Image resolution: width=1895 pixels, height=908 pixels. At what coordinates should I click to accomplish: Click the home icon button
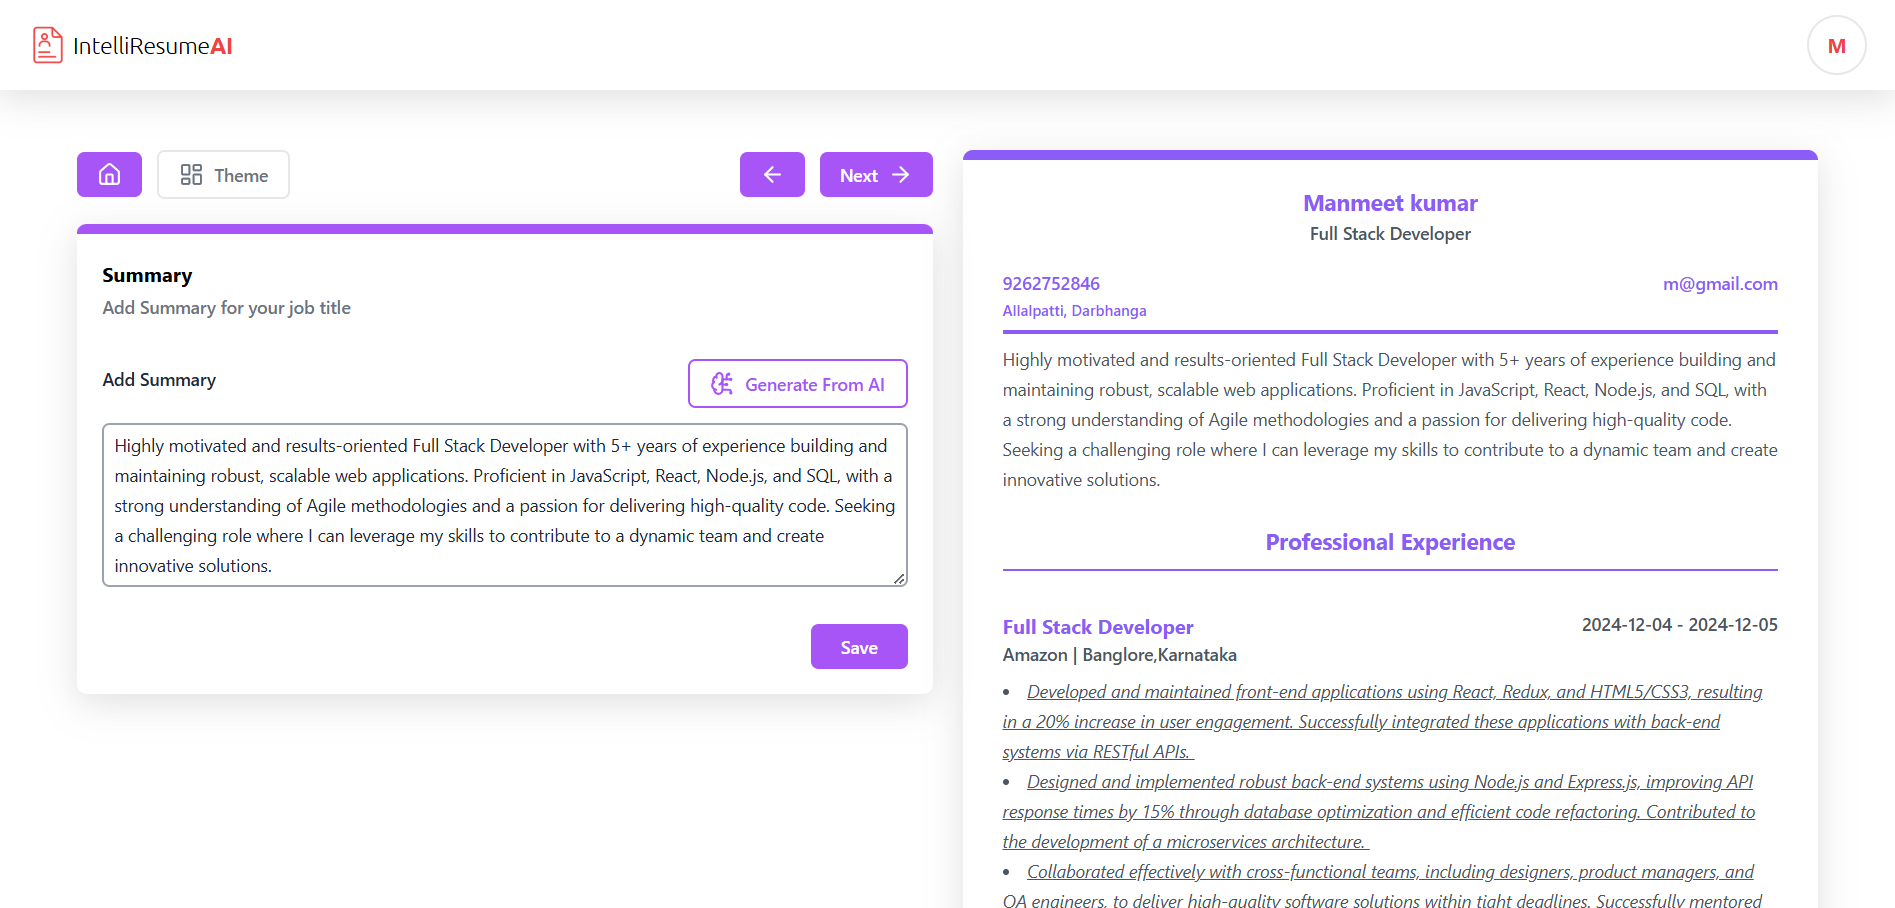click(109, 175)
